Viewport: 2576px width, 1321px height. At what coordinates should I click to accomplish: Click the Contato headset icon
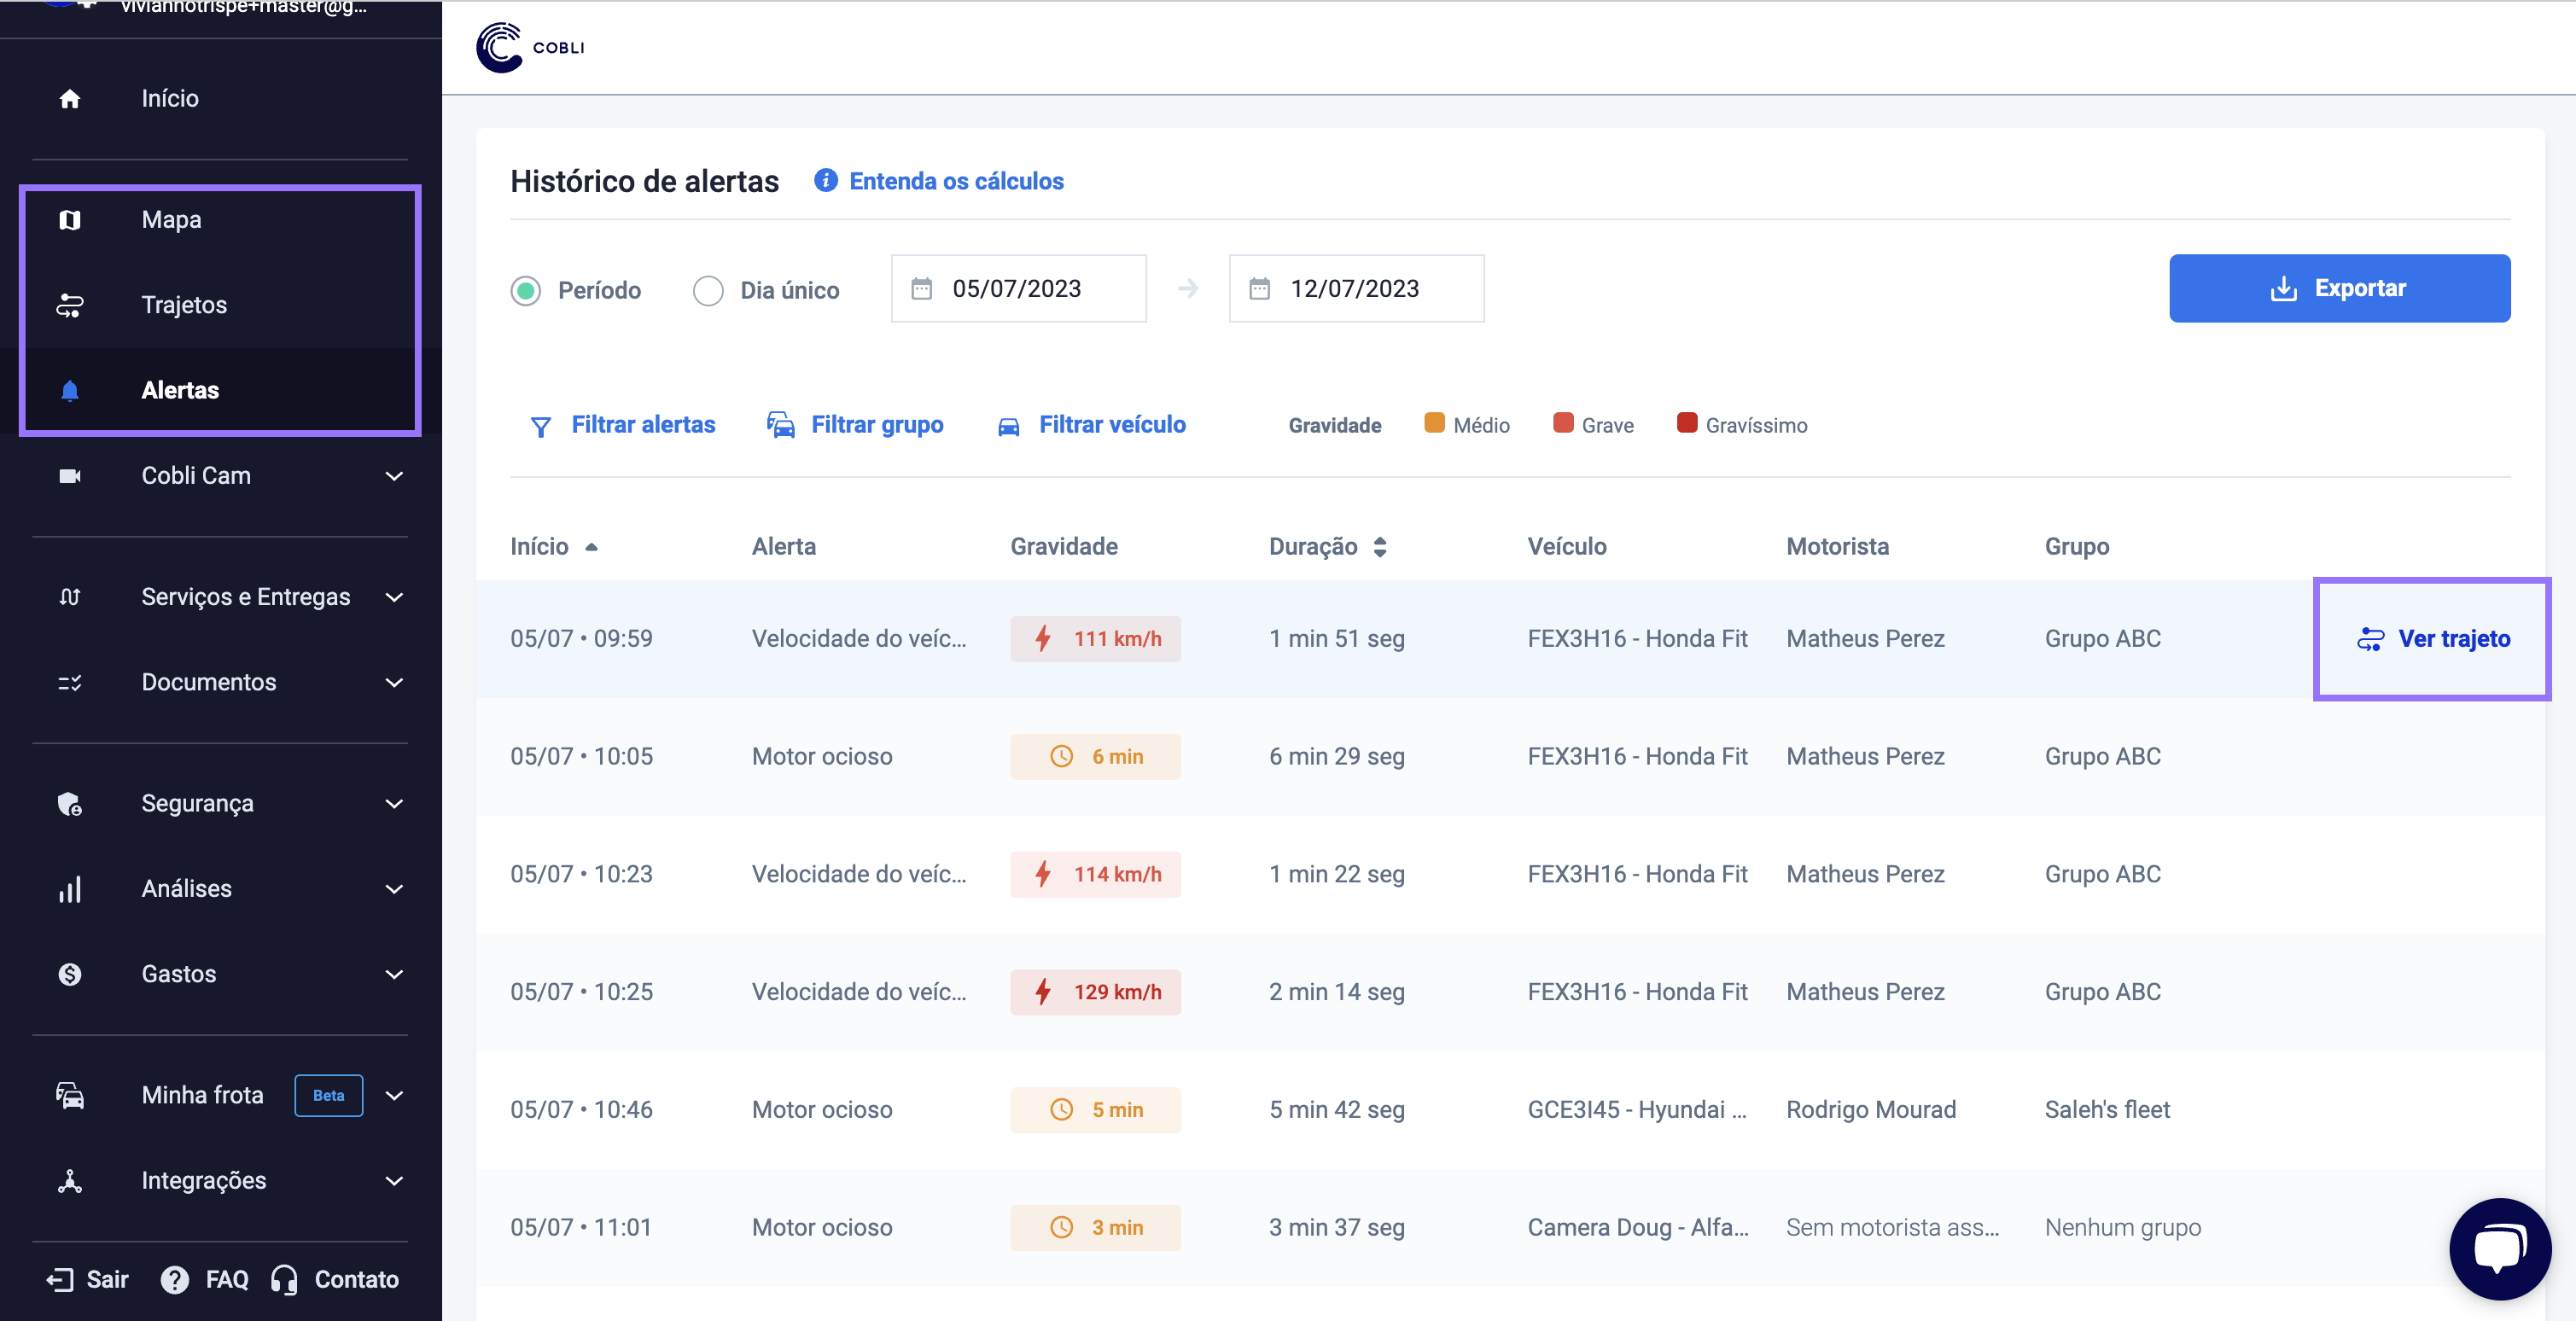pyautogui.click(x=284, y=1280)
